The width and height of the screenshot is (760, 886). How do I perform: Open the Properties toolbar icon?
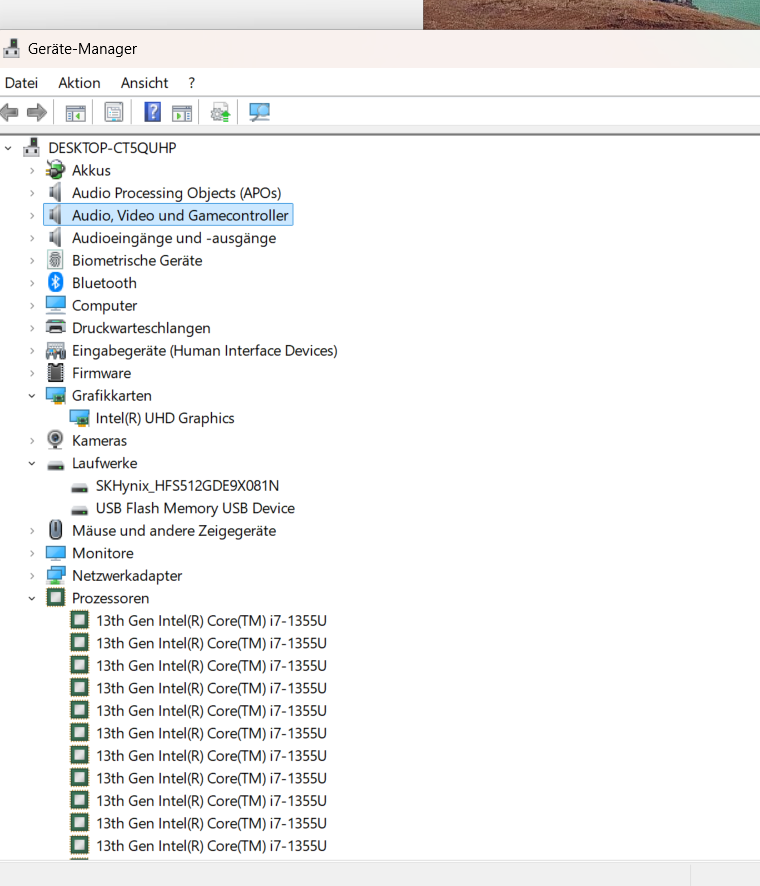point(114,112)
